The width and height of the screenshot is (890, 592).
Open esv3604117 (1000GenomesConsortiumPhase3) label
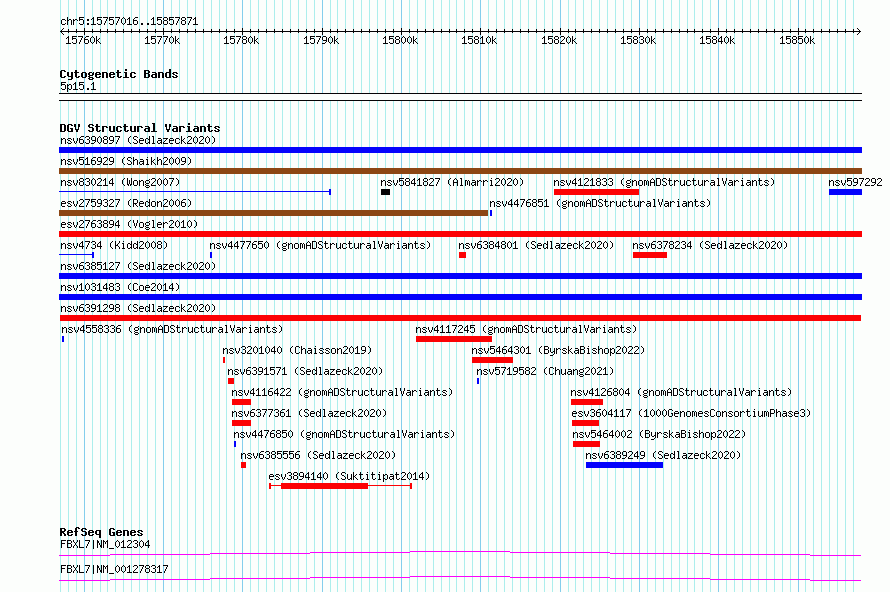tap(691, 413)
